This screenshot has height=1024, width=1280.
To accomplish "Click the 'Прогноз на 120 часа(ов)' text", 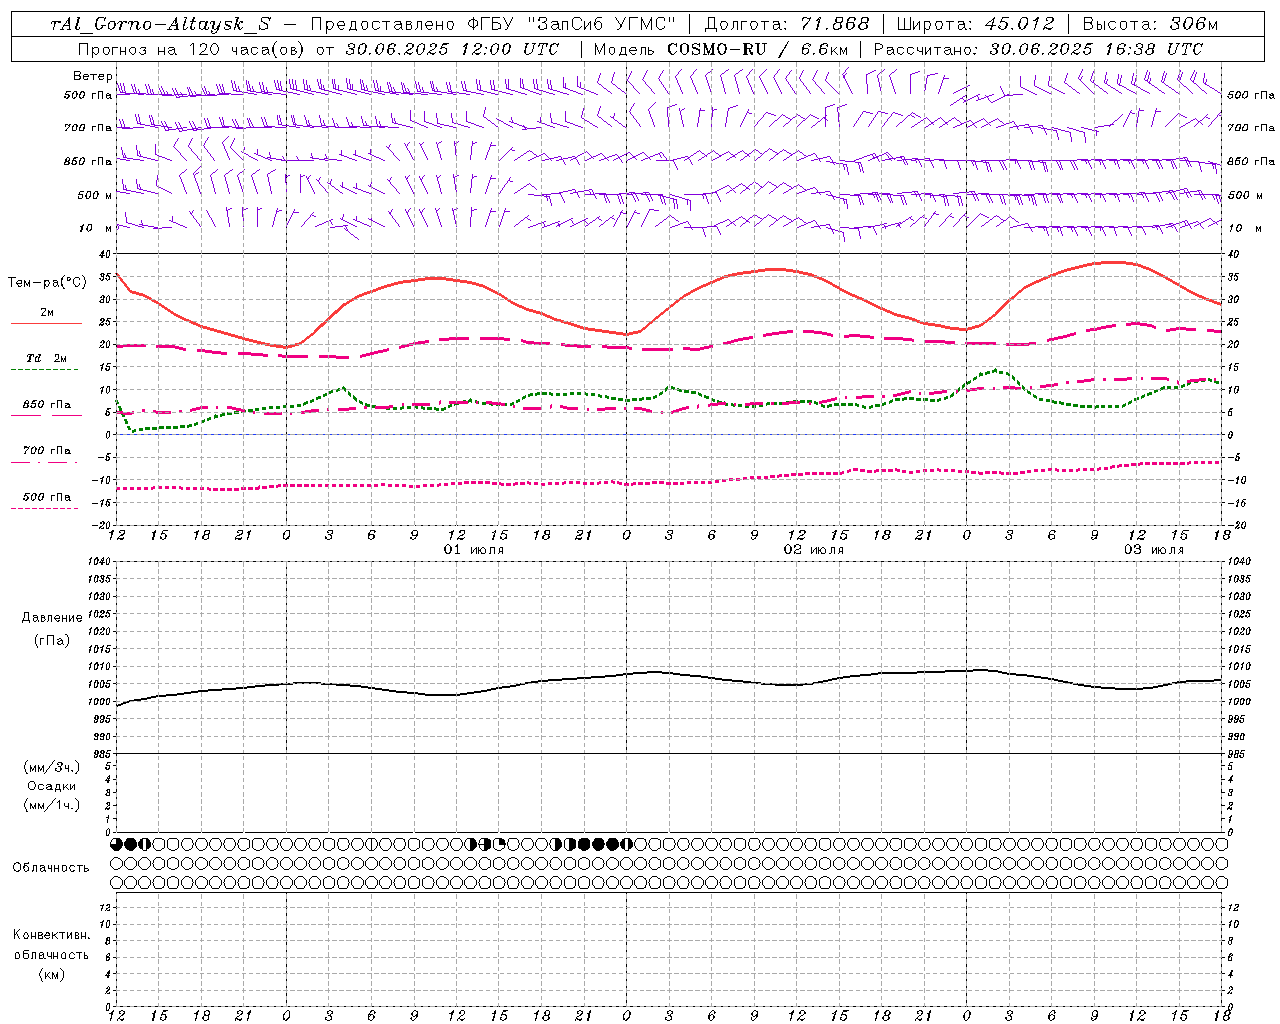I will click(x=192, y=49).
